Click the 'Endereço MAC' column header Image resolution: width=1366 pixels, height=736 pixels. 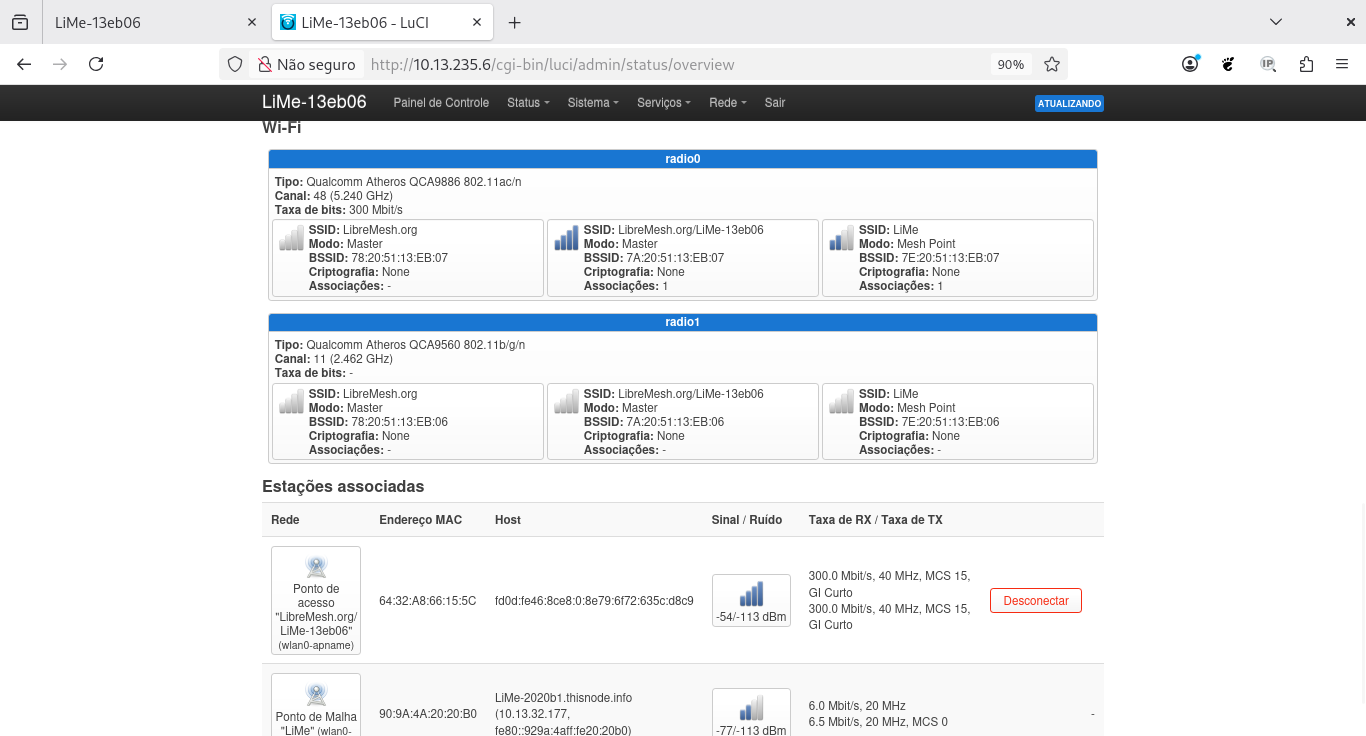pos(421,520)
